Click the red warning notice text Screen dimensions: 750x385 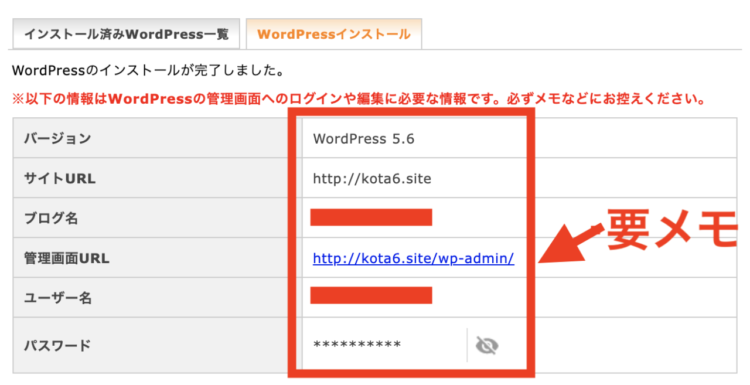(359, 99)
